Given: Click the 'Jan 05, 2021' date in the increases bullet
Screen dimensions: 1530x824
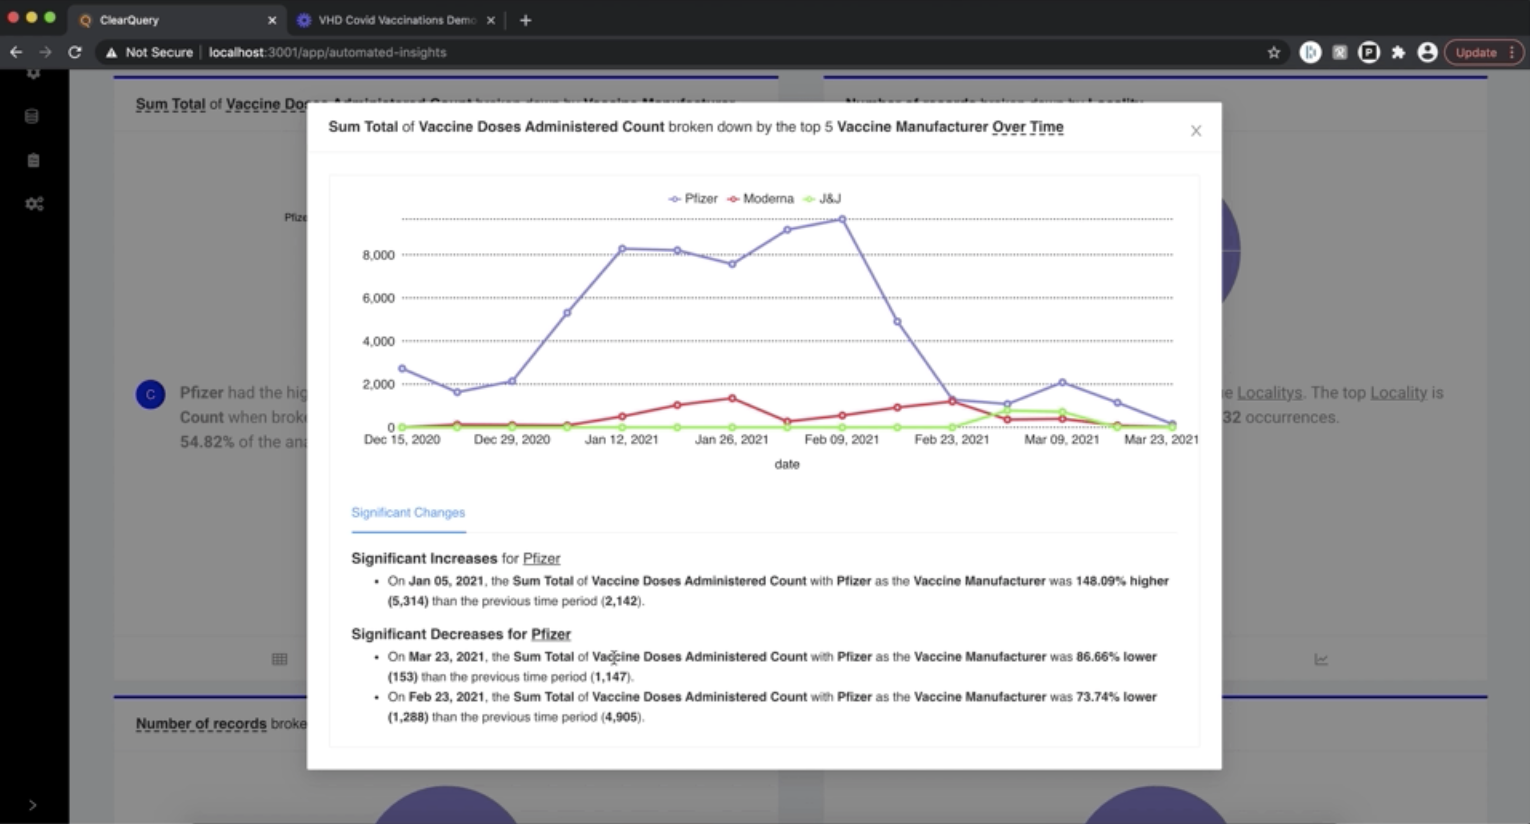Looking at the screenshot, I should point(446,581).
